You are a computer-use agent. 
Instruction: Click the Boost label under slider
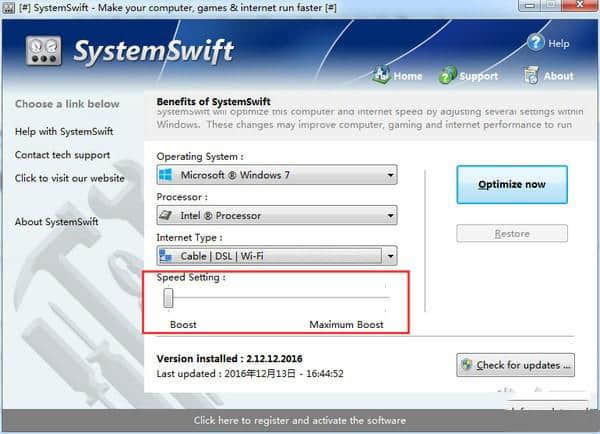pyautogui.click(x=183, y=325)
